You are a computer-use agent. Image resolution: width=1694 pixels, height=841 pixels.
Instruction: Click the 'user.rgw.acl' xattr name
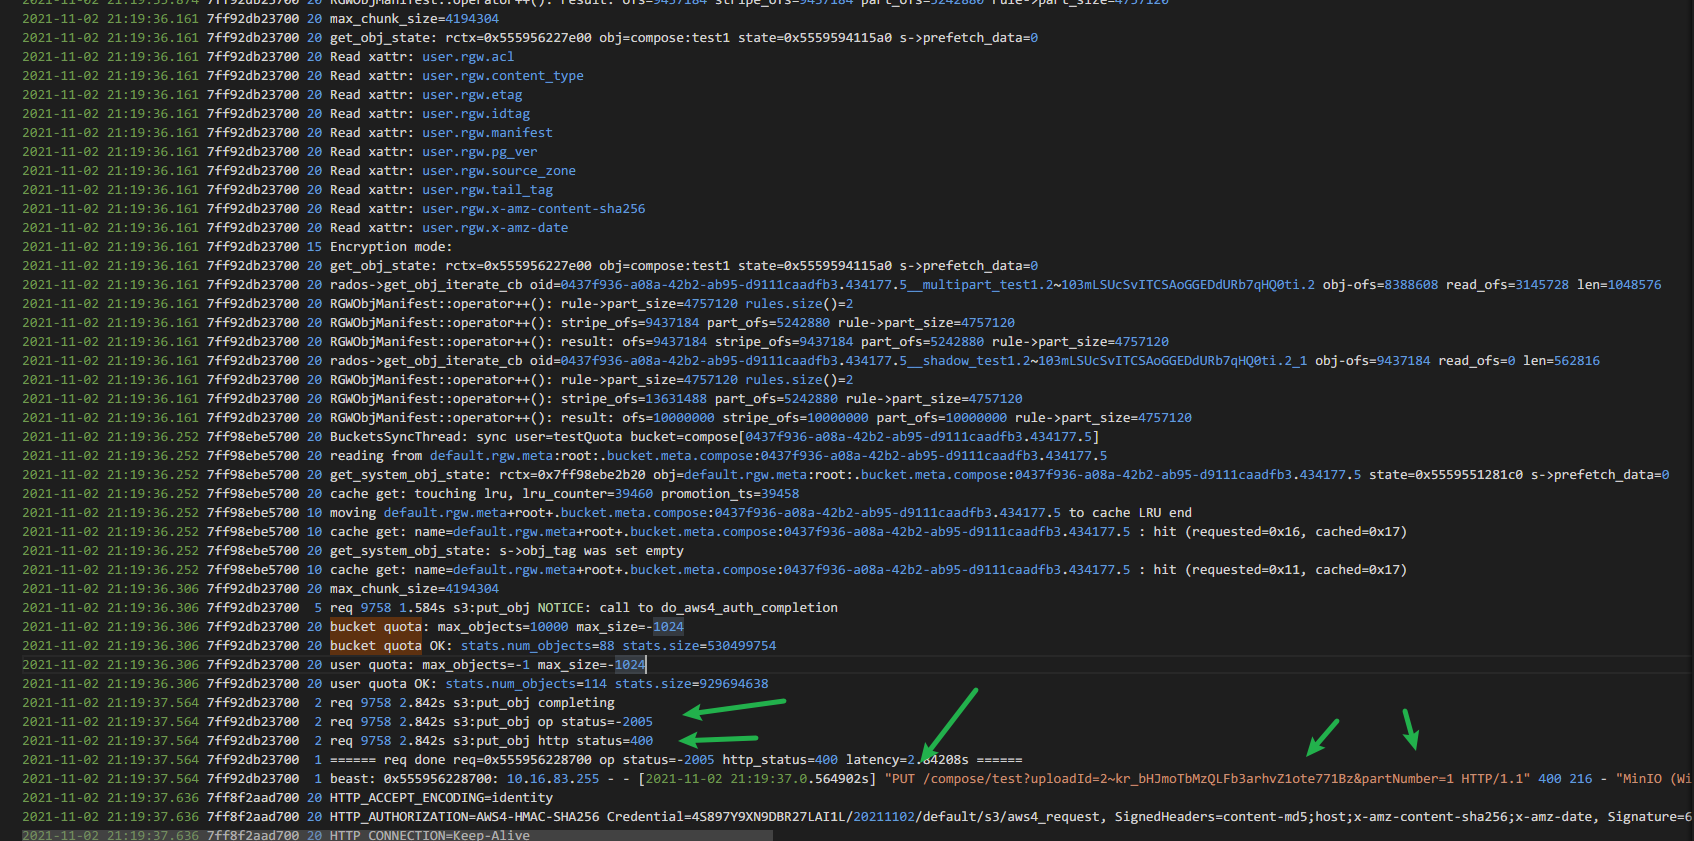click(468, 57)
